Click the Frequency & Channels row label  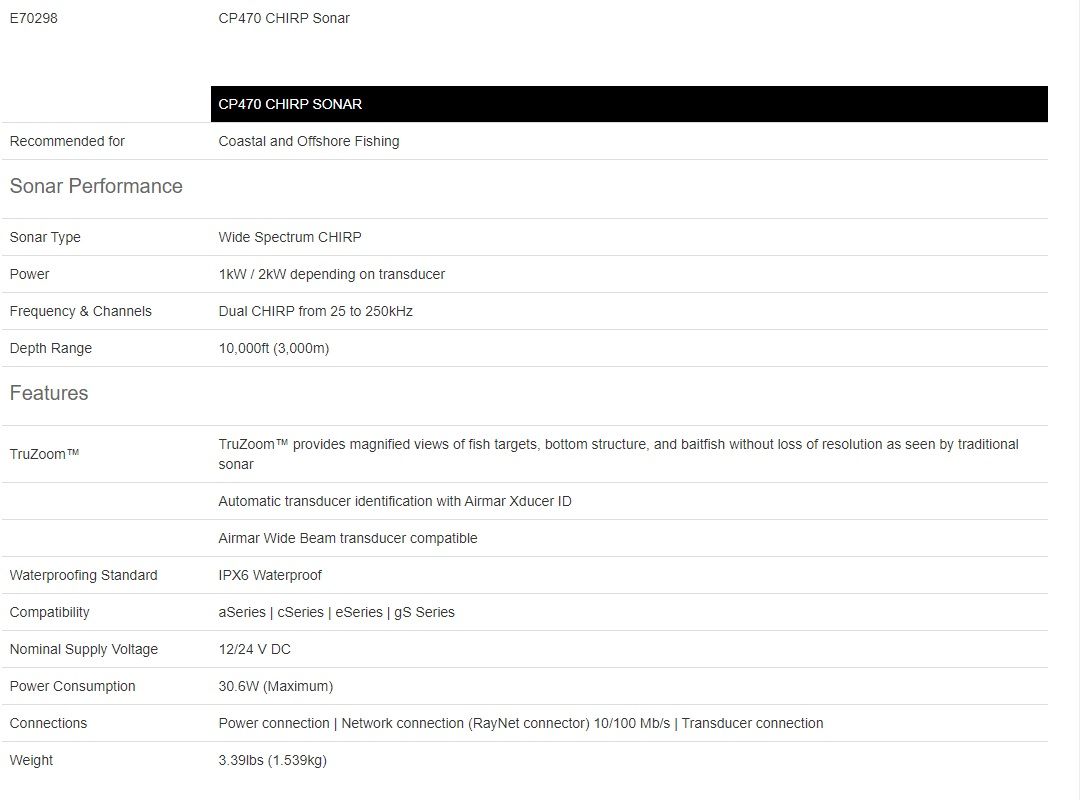81,311
